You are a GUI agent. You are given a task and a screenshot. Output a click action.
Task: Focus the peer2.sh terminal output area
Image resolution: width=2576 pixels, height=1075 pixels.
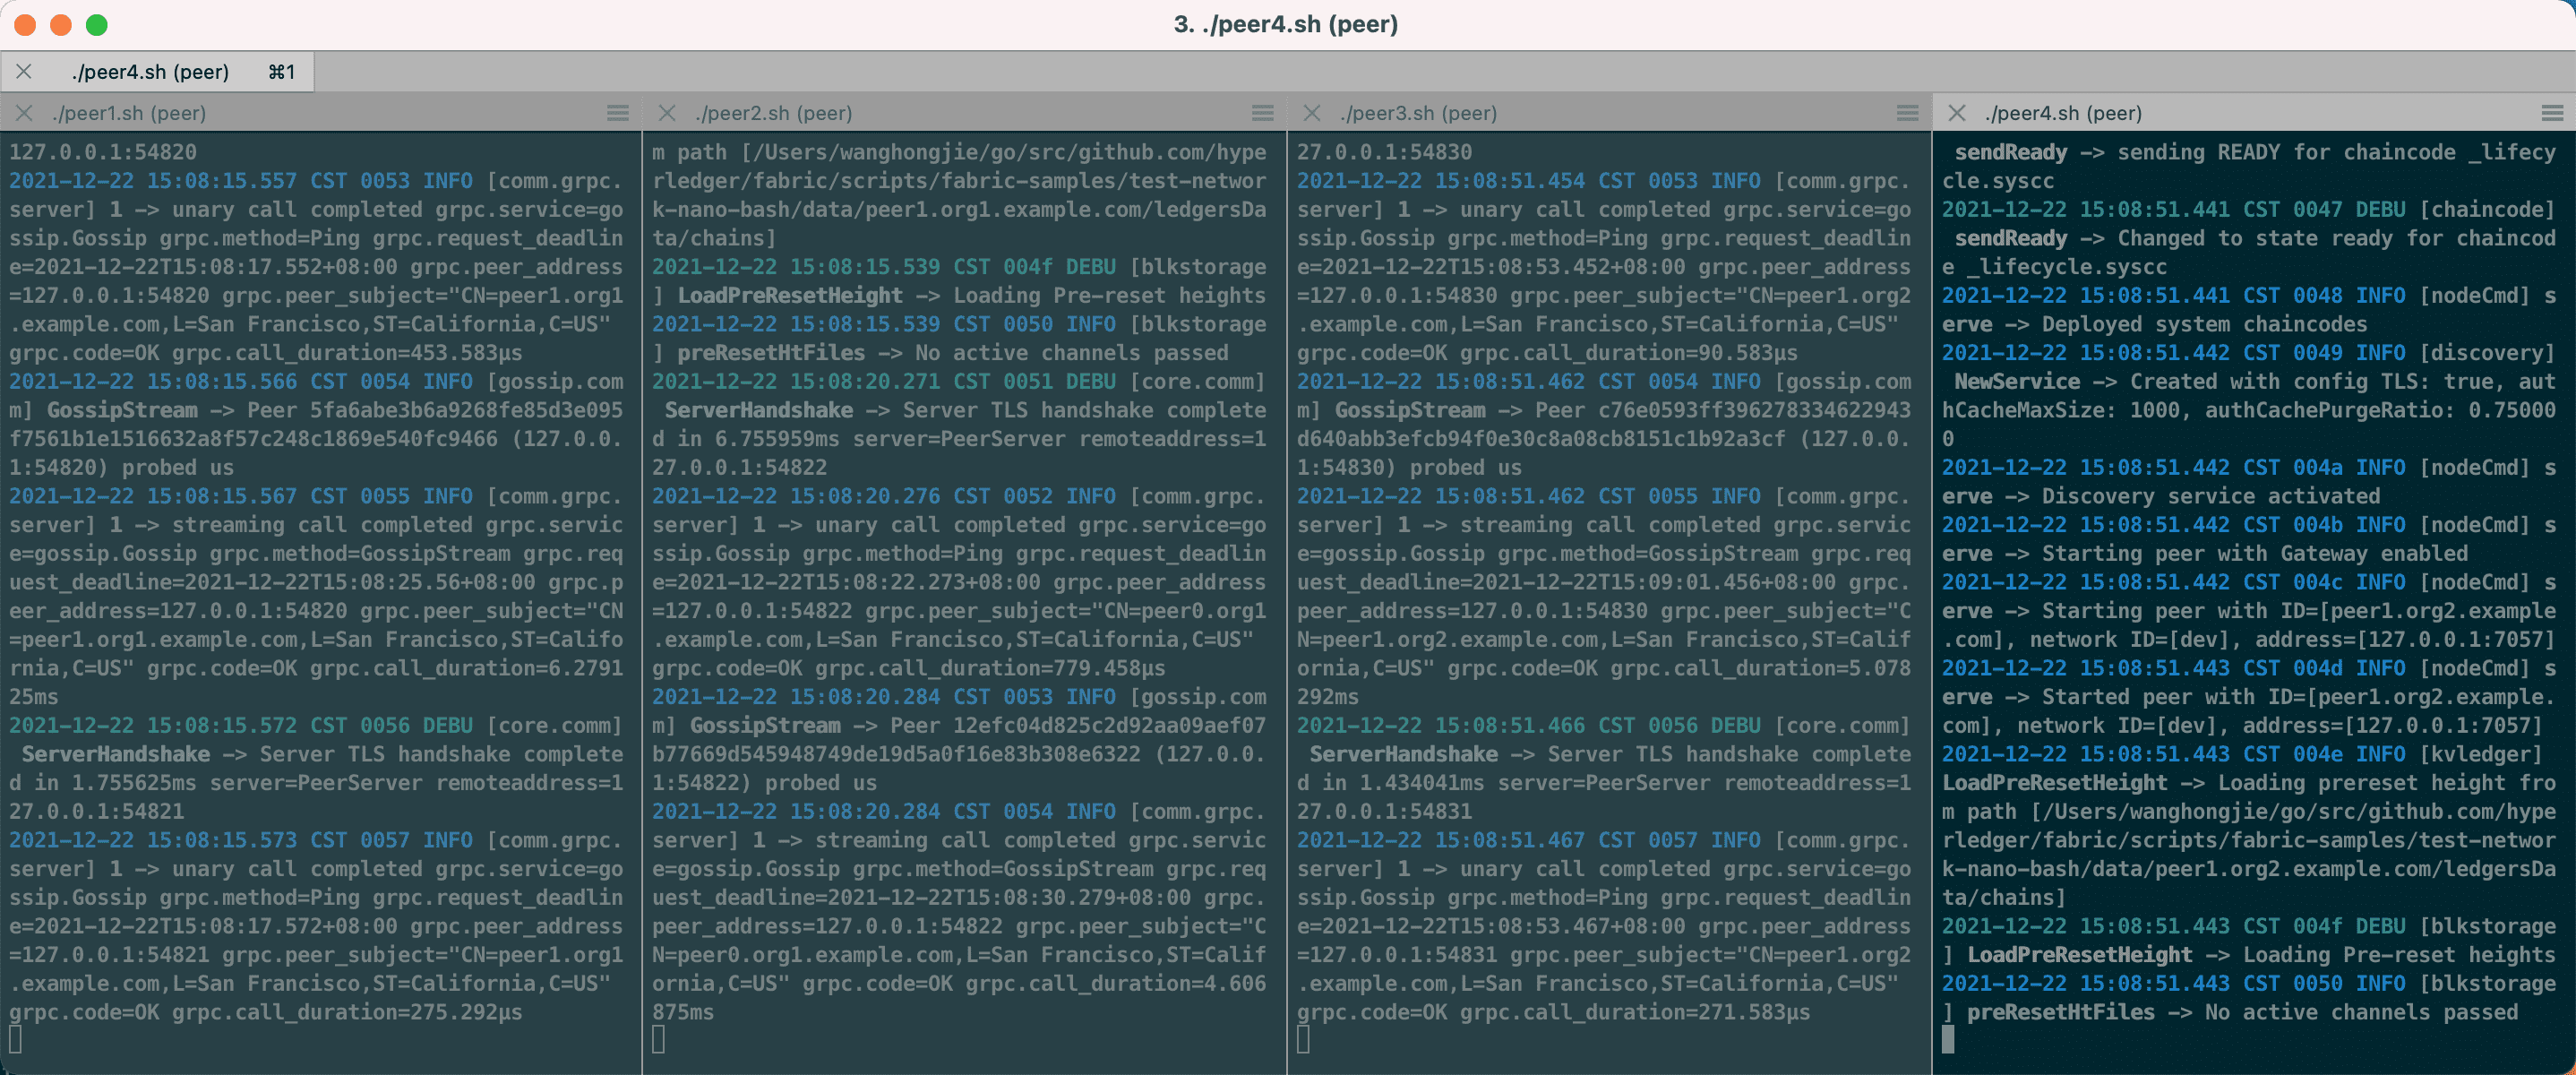pyautogui.click(x=962, y=600)
